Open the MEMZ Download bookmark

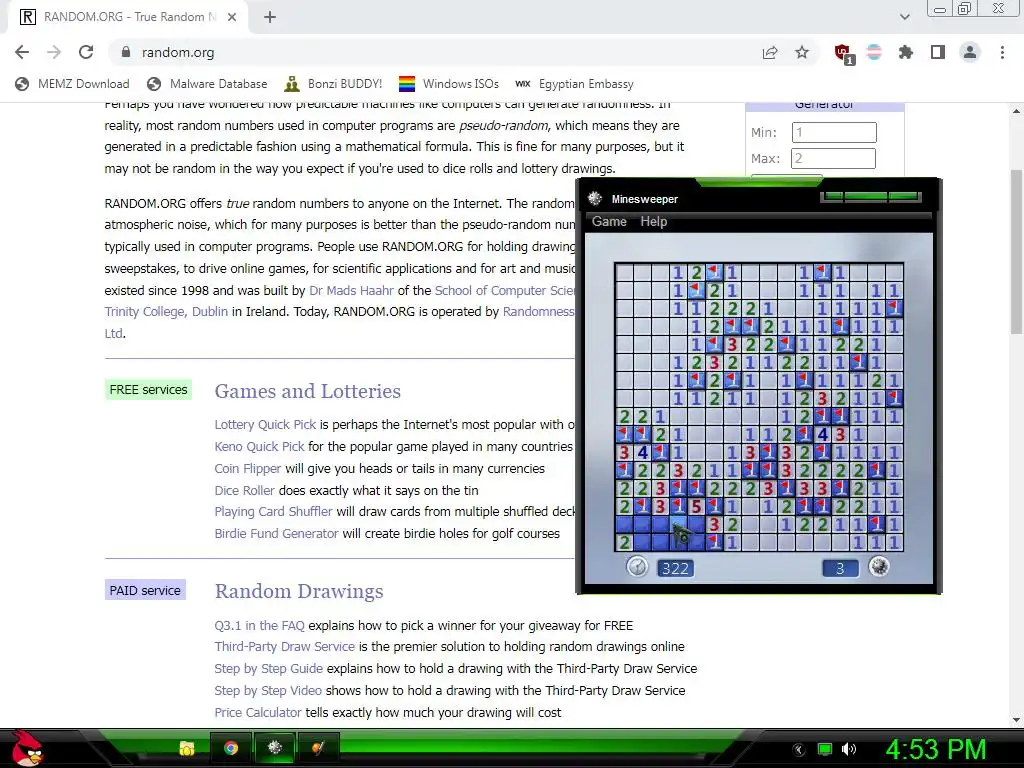pyautogui.click(x=72, y=84)
